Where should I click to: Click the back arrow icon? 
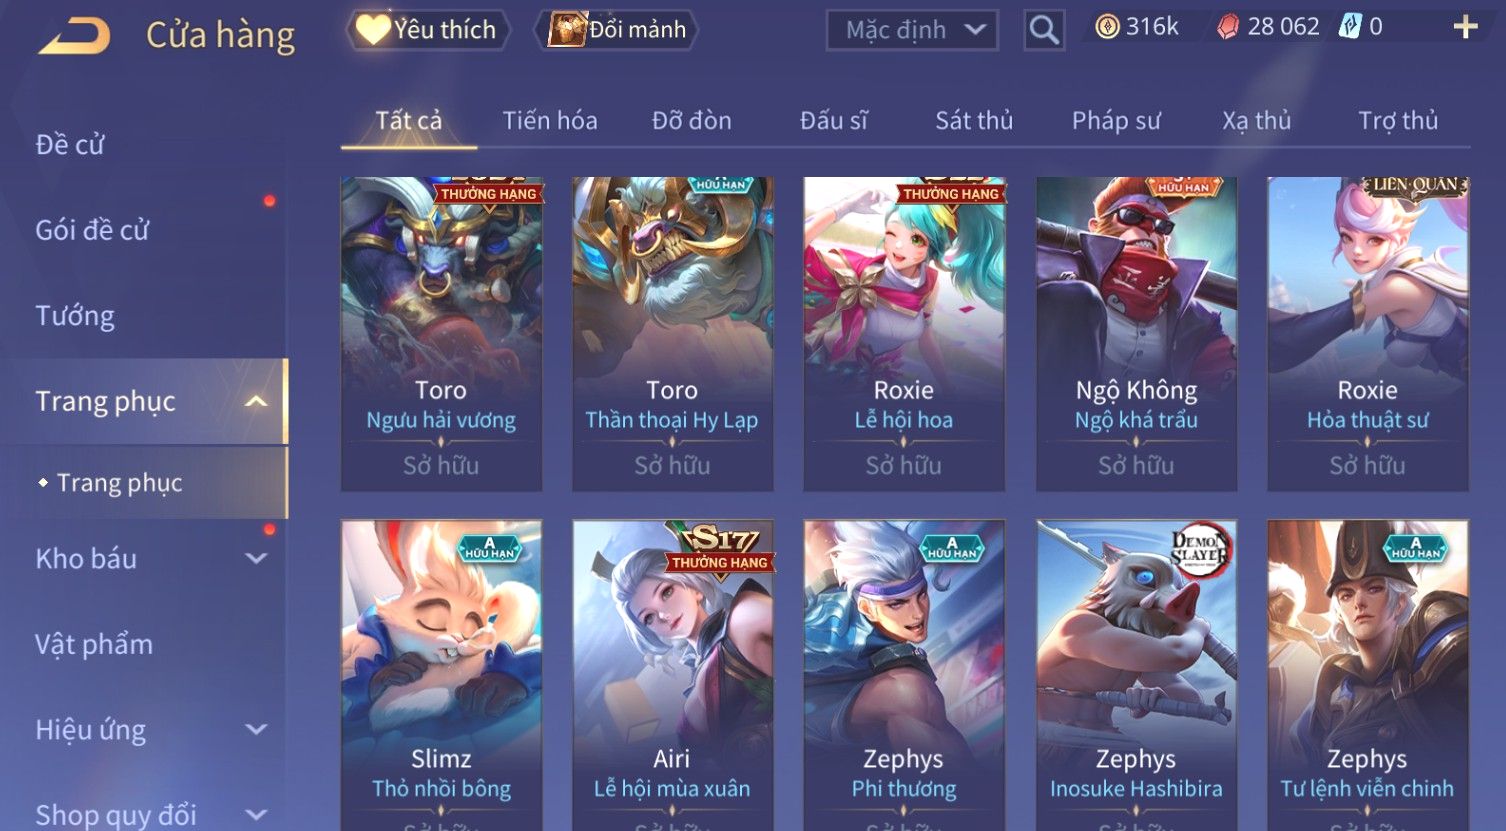[74, 35]
